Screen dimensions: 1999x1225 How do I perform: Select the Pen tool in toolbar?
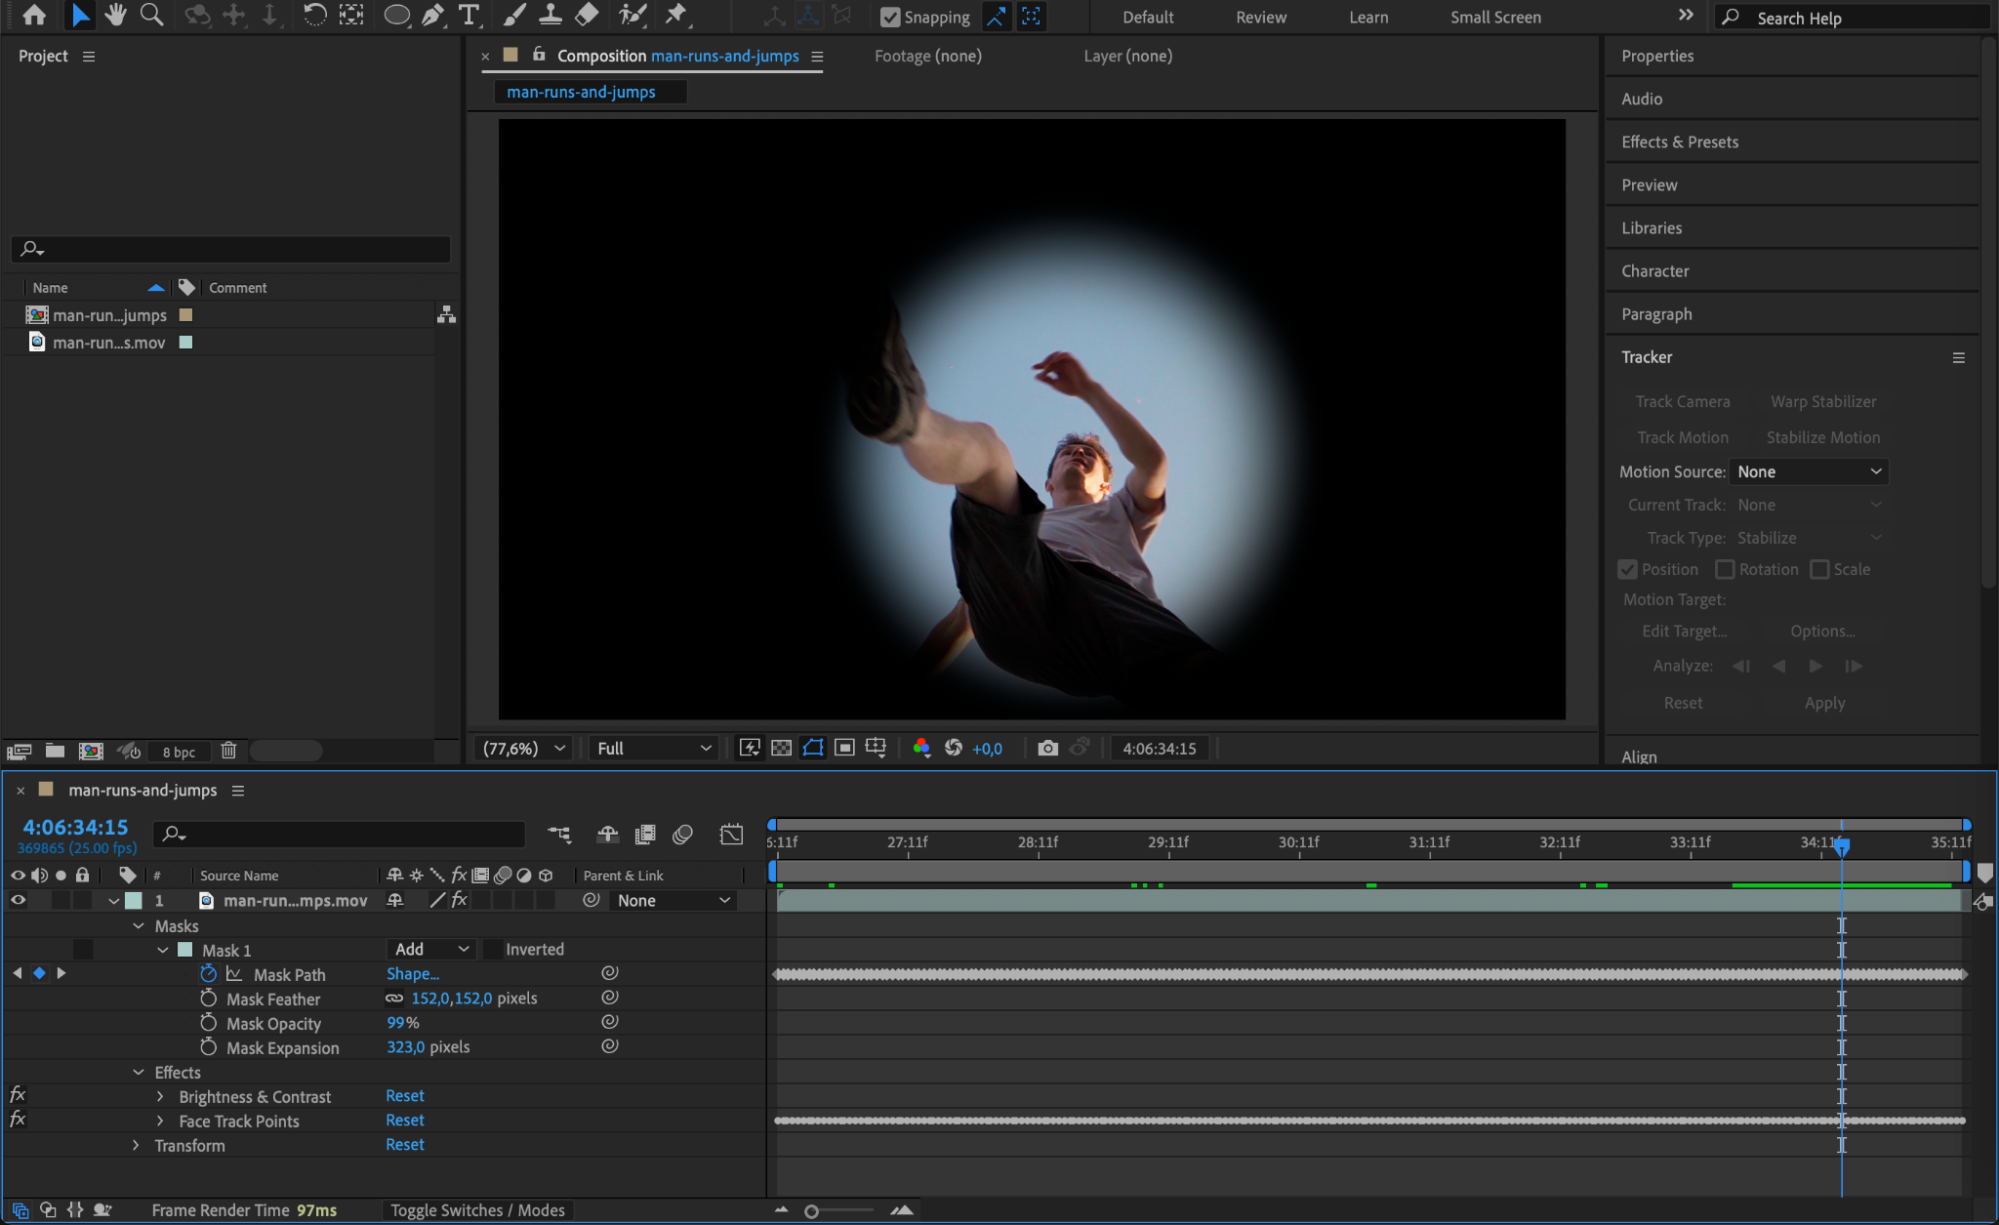[433, 15]
